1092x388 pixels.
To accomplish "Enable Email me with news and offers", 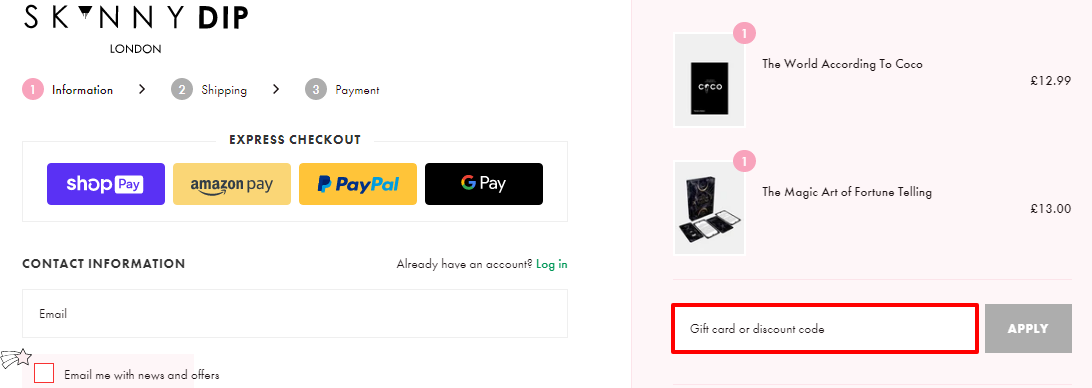I will pos(44,373).
